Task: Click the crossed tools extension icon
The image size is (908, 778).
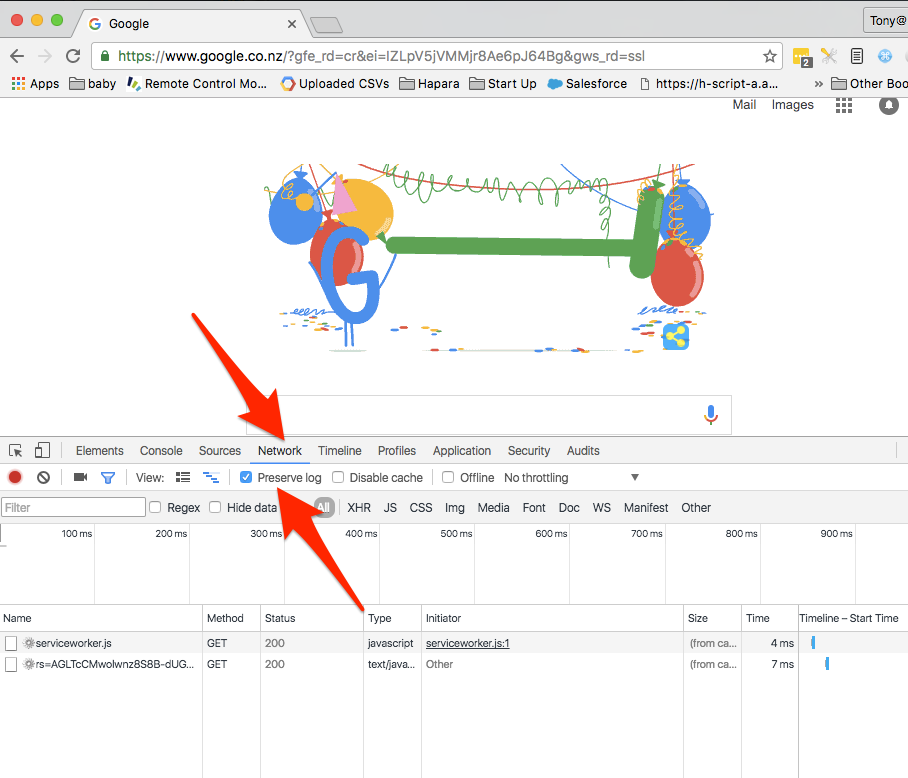Action: point(829,56)
